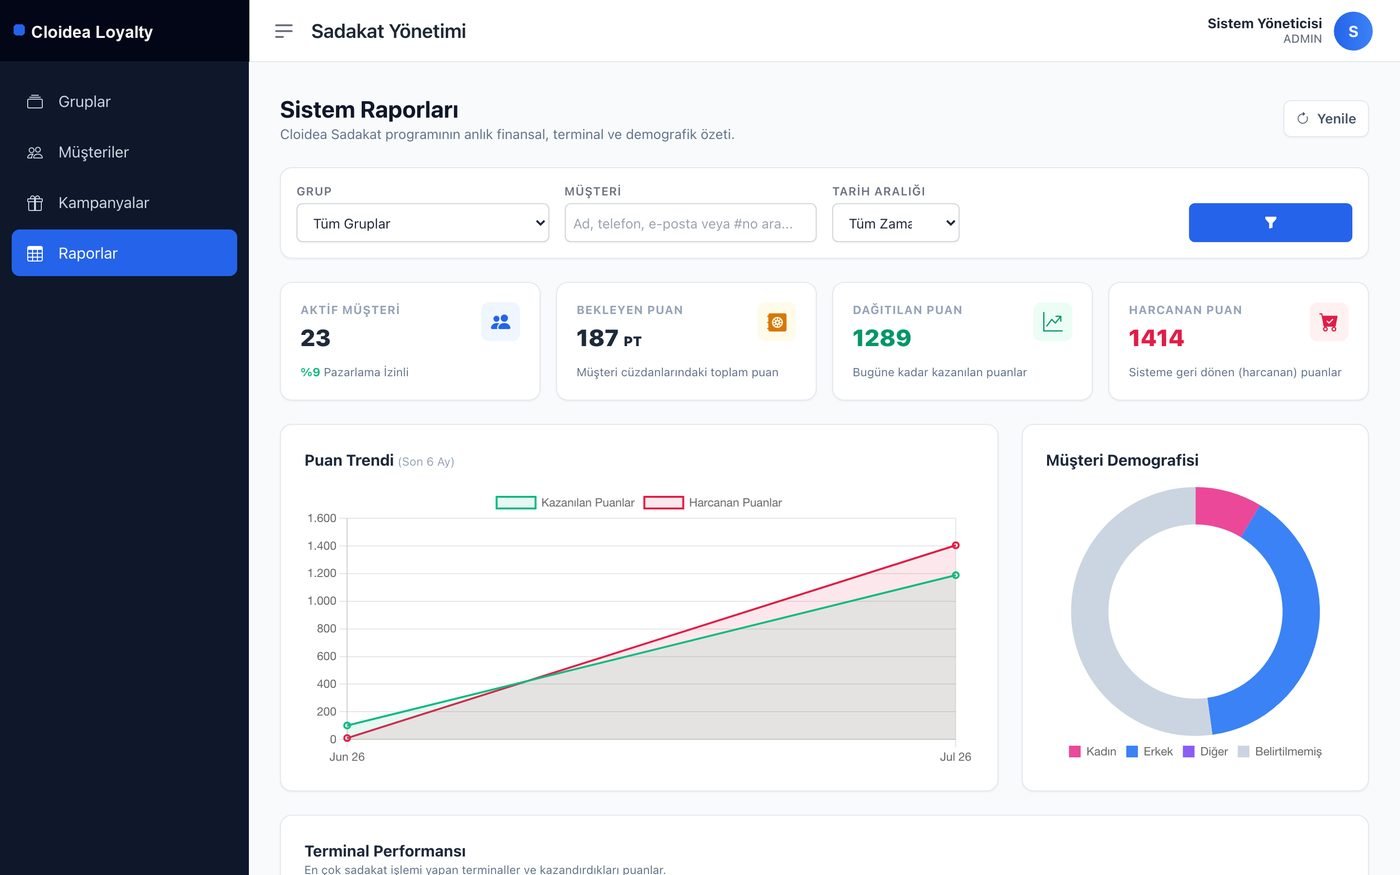Click the green Jul 26 data point on the chart
Viewport: 1400px width, 875px height.
955,575
